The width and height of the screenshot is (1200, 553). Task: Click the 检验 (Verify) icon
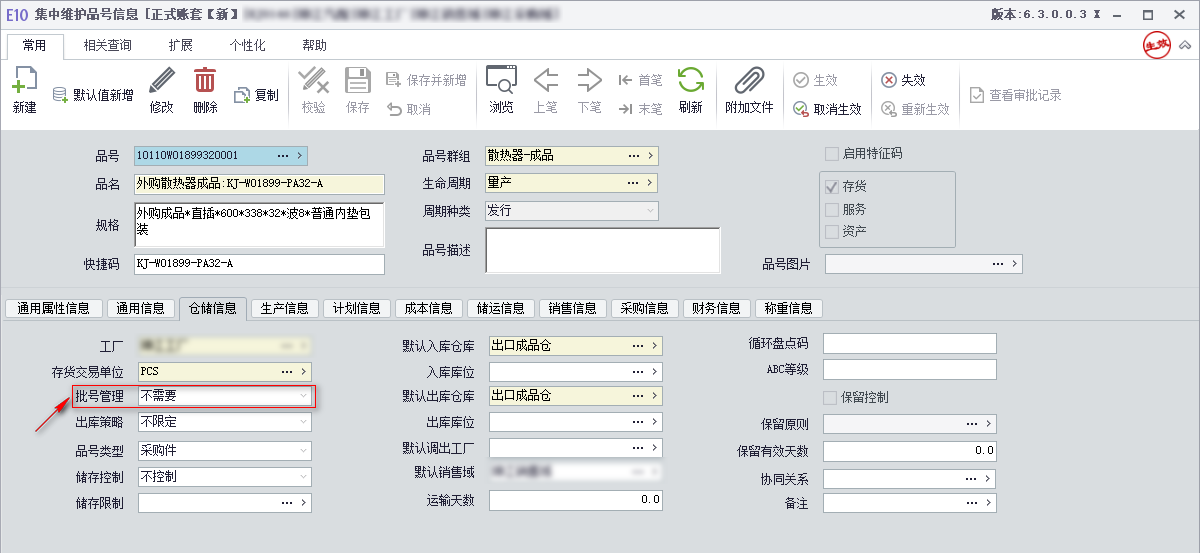coord(313,82)
